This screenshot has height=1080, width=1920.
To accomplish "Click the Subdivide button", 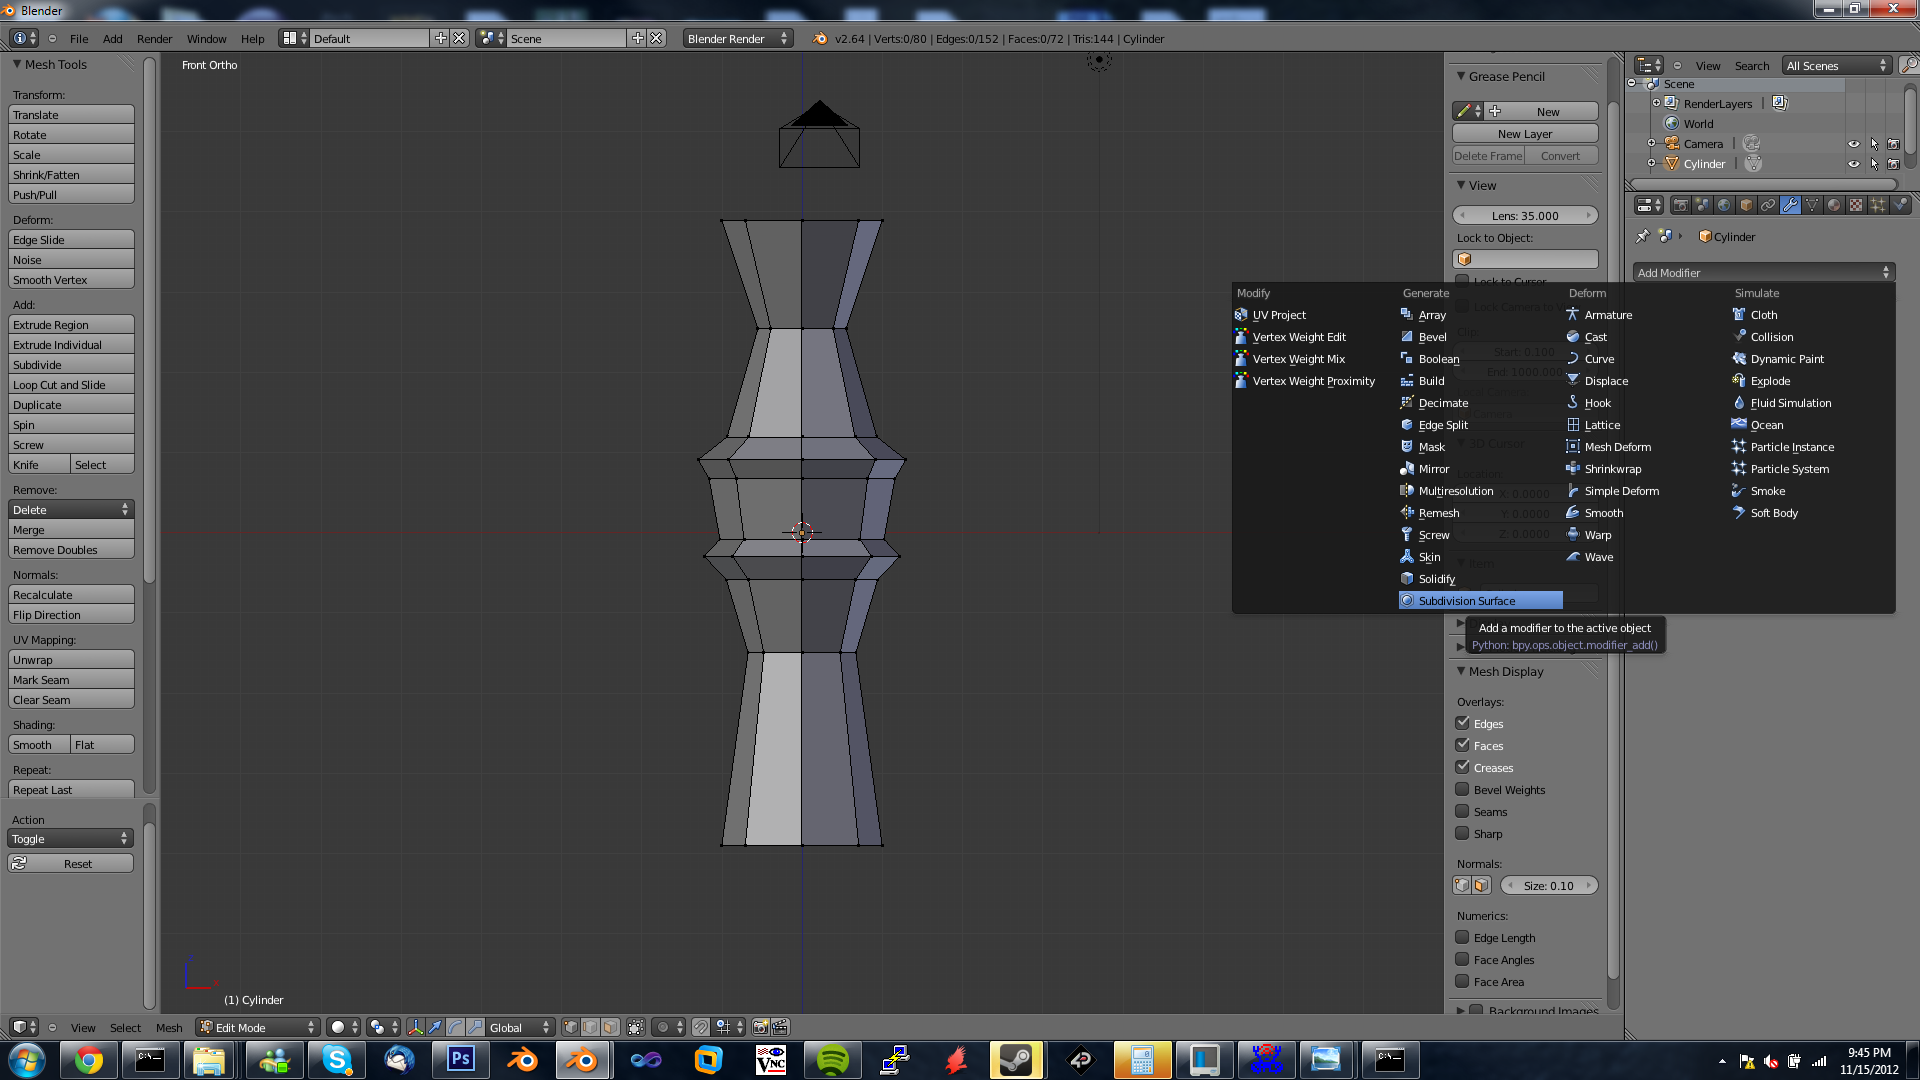I will click(71, 364).
